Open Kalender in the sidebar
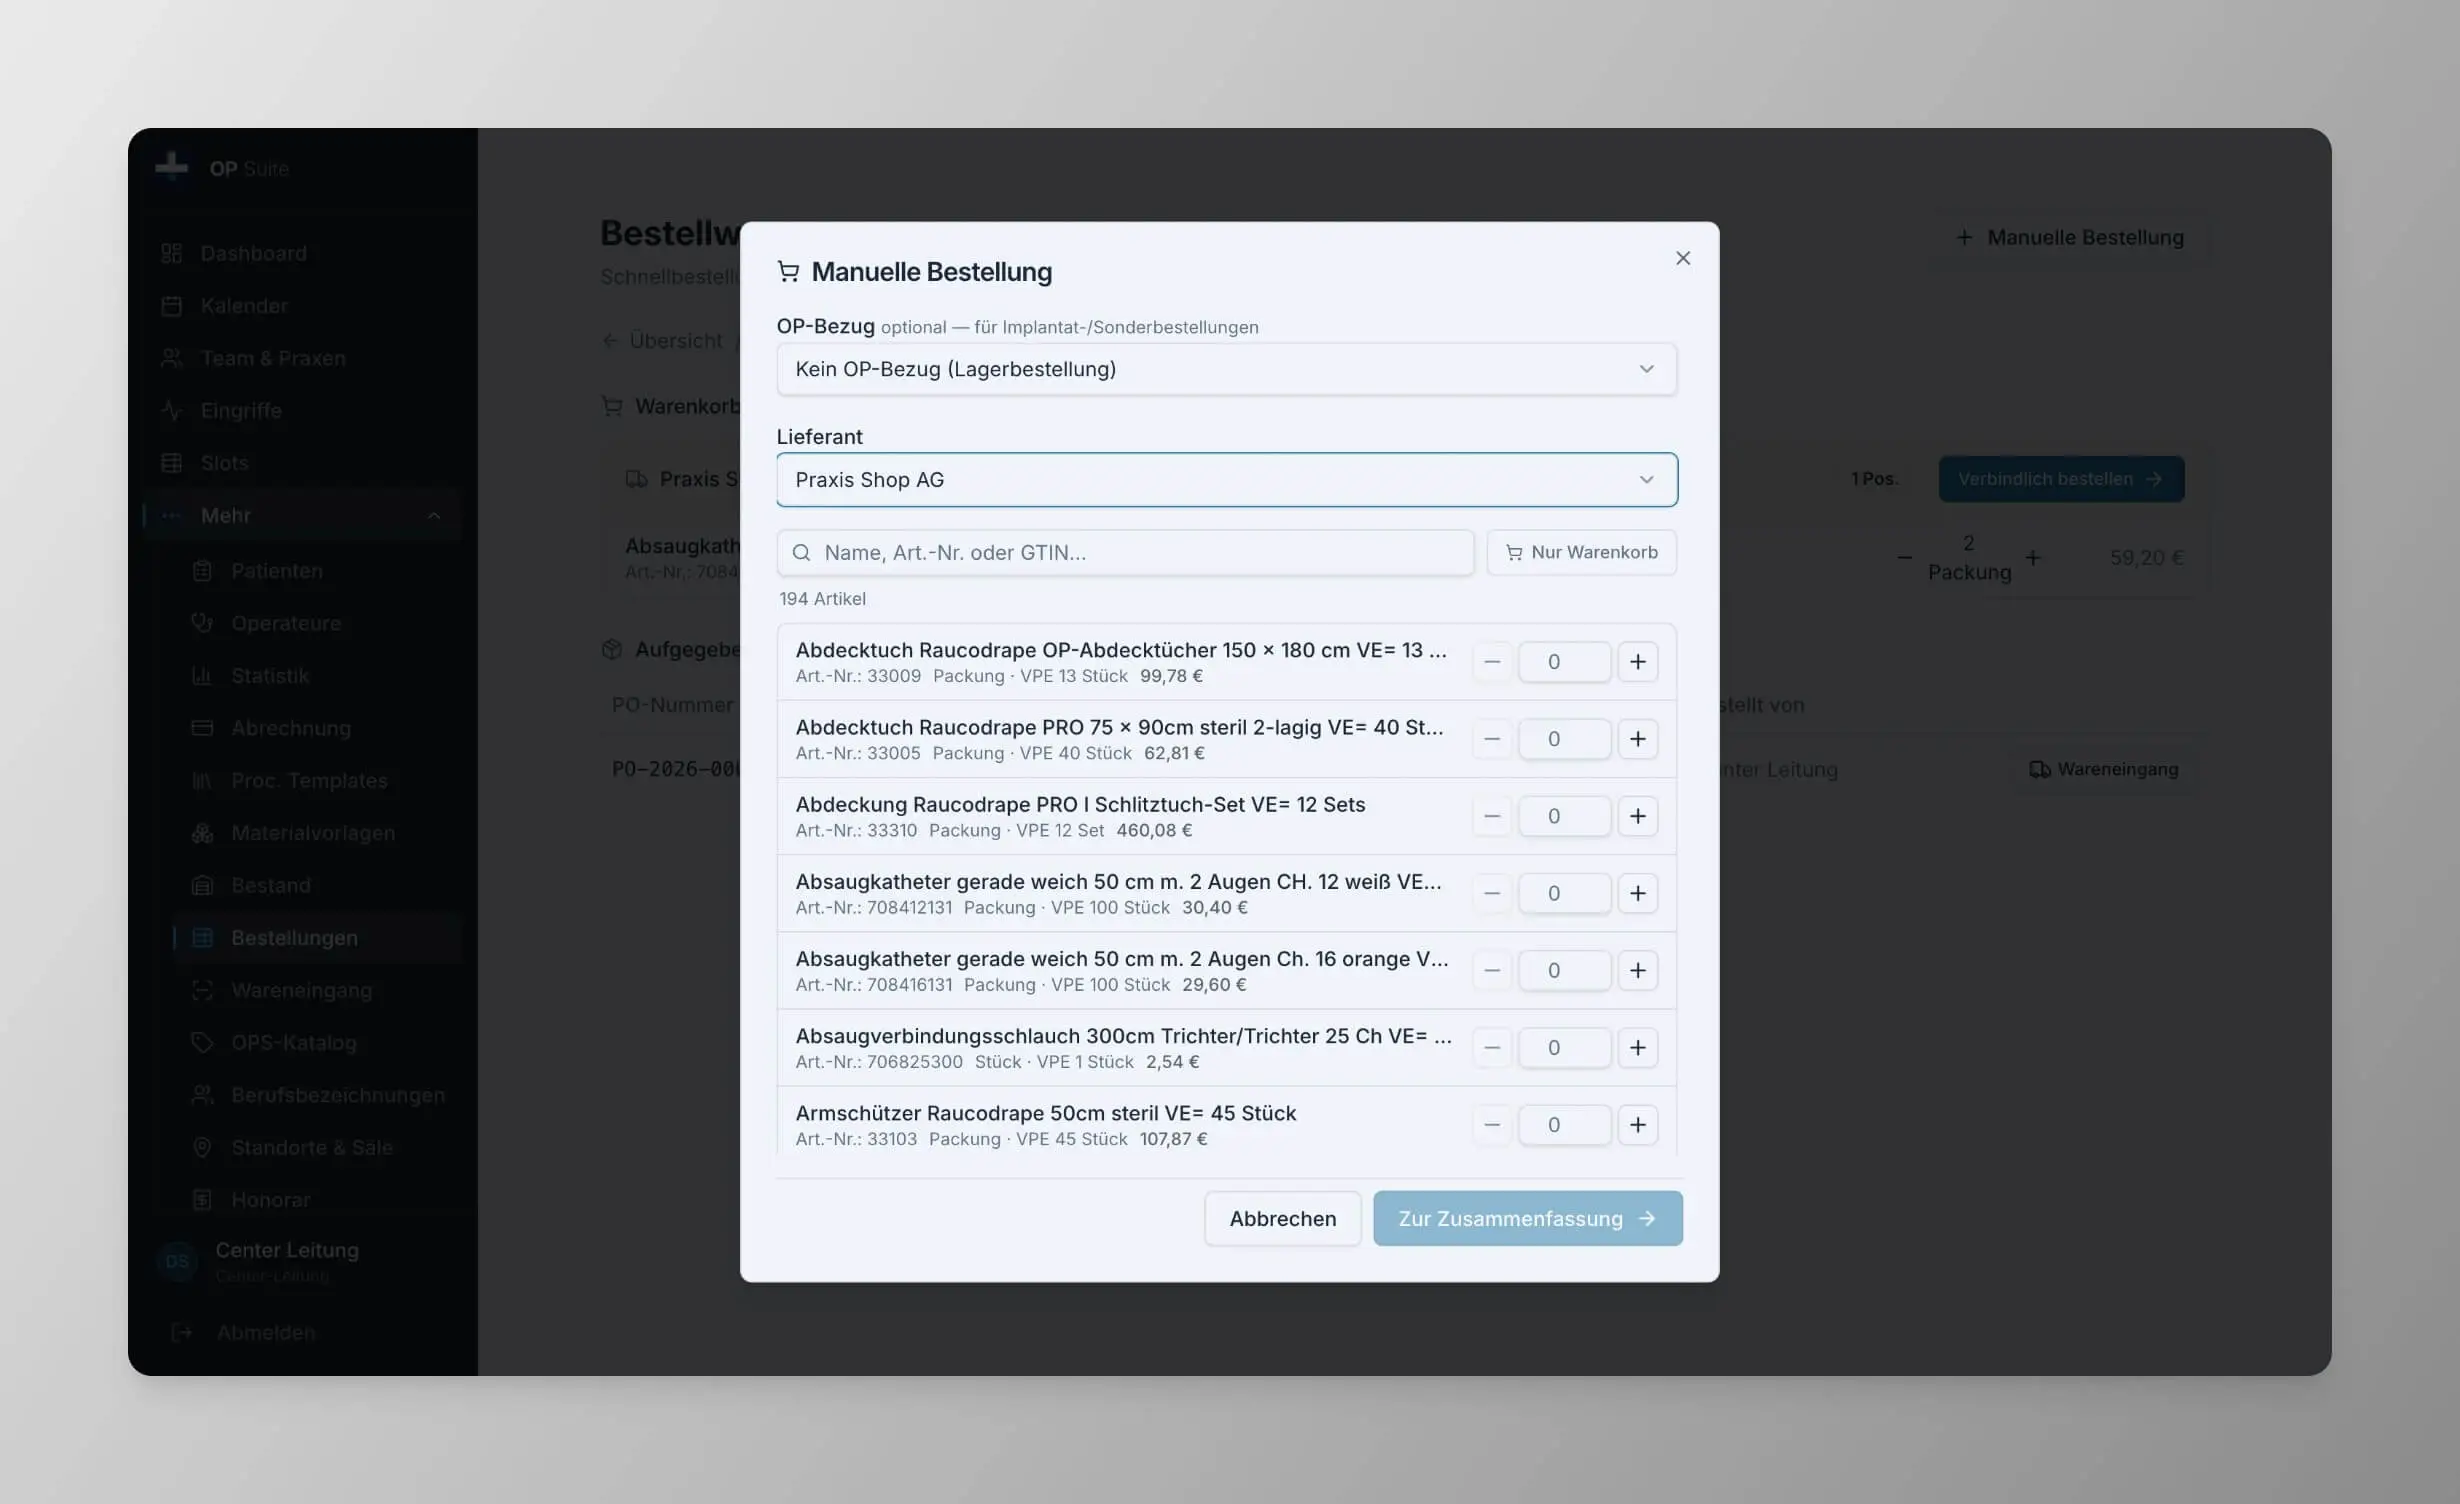 [302, 305]
